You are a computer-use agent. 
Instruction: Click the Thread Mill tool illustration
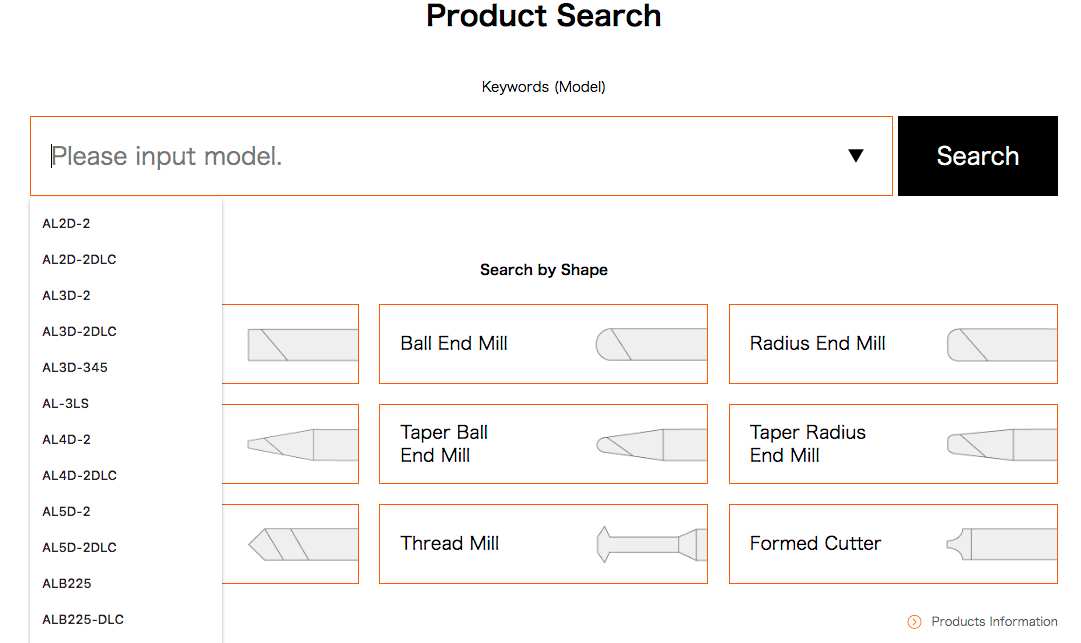click(x=651, y=544)
